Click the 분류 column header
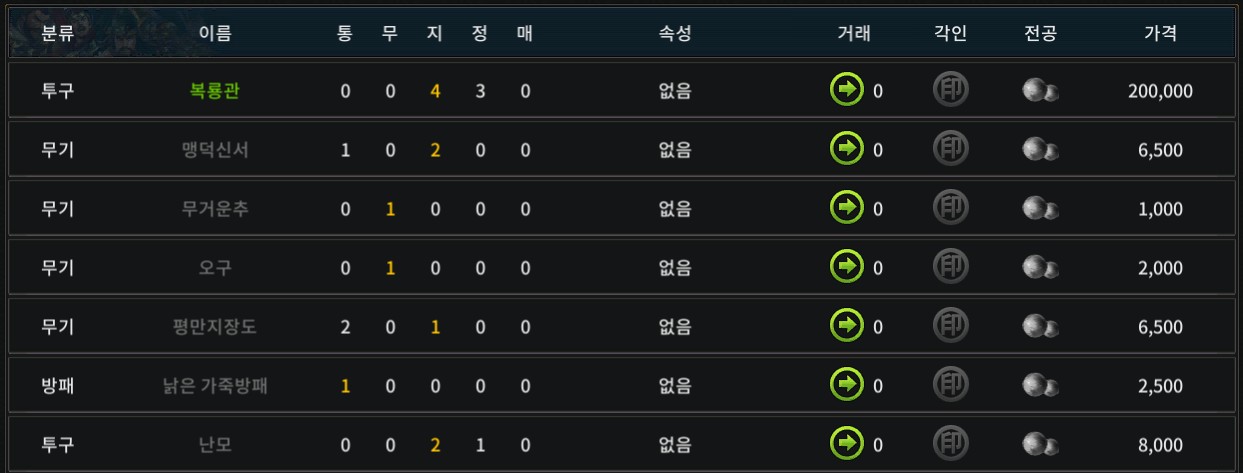This screenshot has height=473, width=1243. tap(58, 33)
